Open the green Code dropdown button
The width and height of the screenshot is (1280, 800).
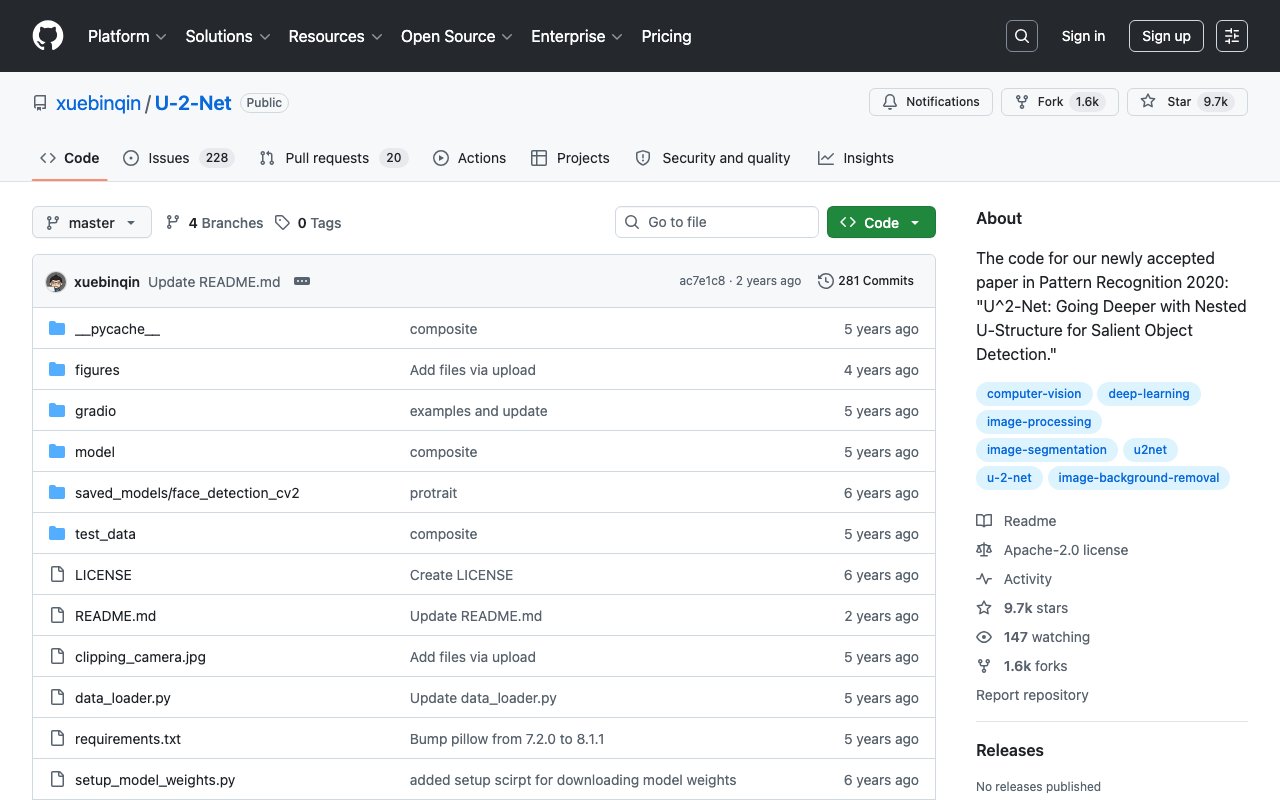pyautogui.click(x=881, y=222)
